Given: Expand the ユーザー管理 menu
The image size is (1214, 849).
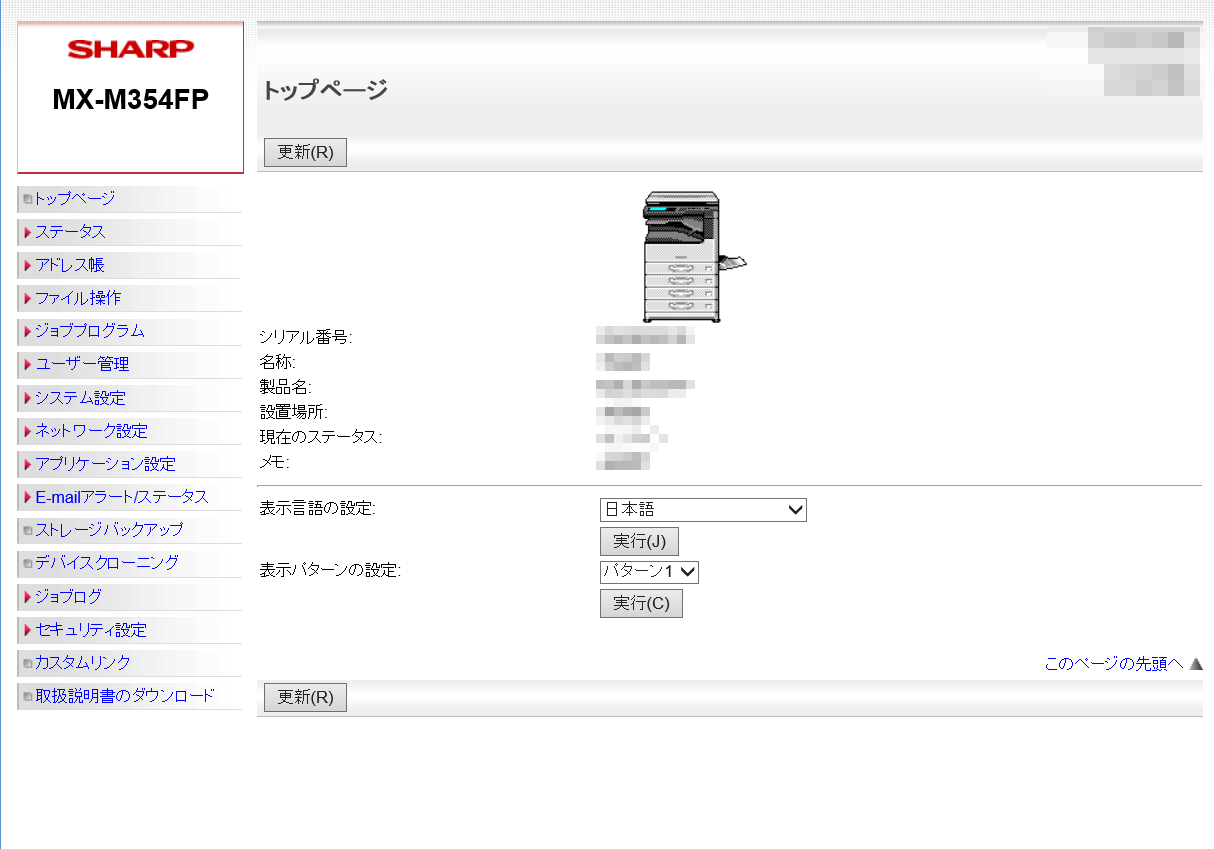Looking at the screenshot, I should [82, 364].
